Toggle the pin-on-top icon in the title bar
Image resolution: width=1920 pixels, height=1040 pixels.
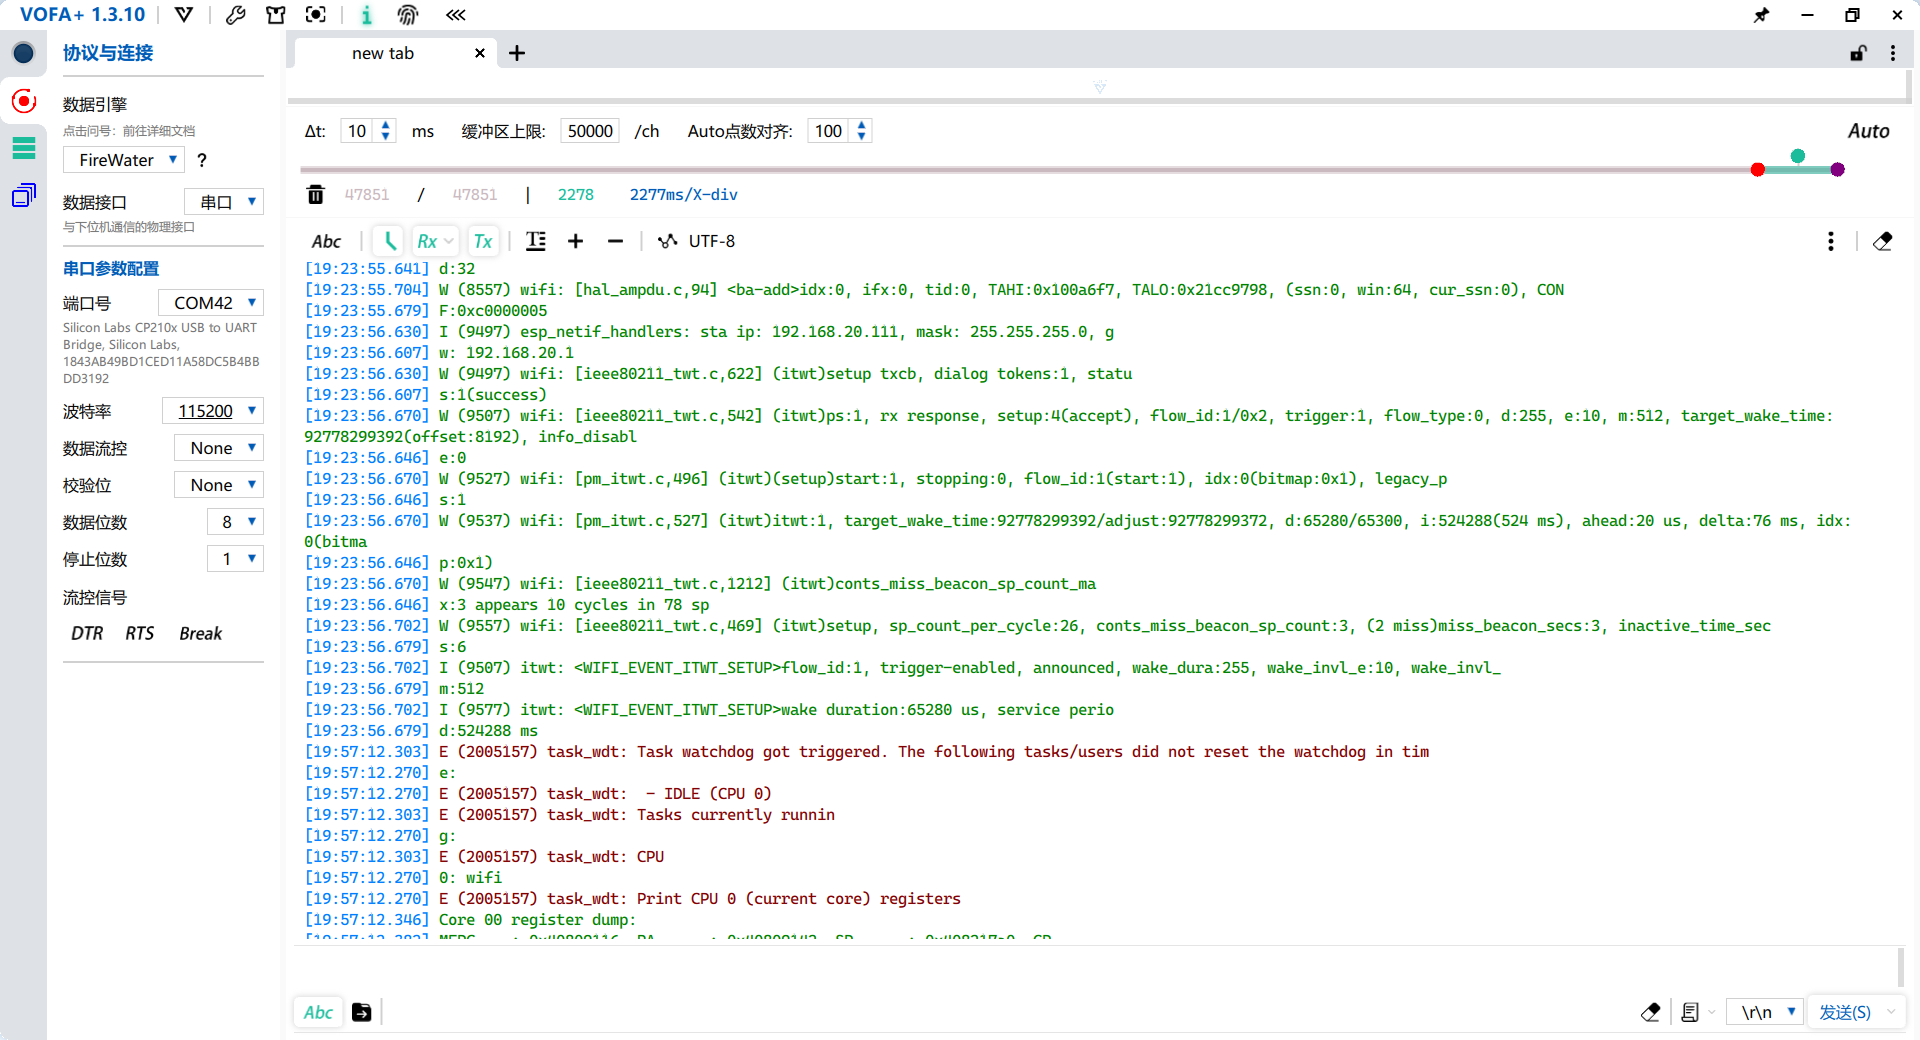[1761, 15]
